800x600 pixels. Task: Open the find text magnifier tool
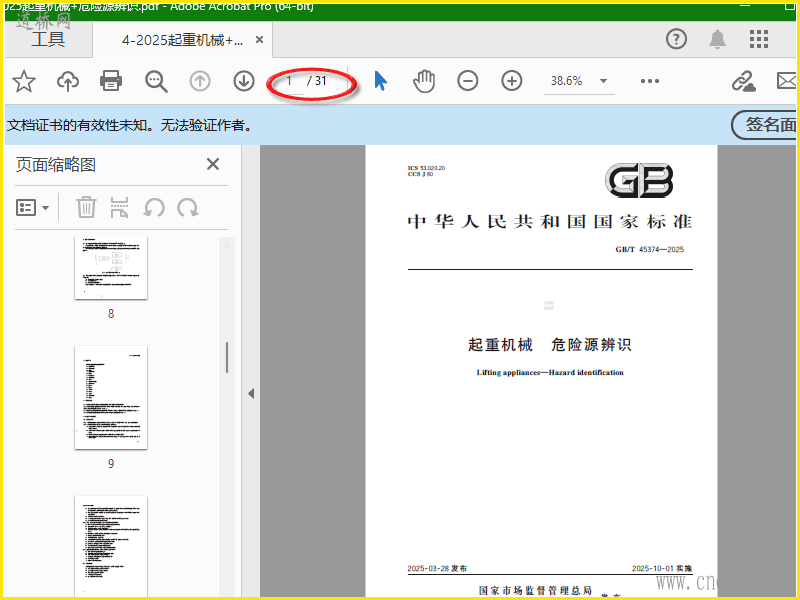point(156,81)
